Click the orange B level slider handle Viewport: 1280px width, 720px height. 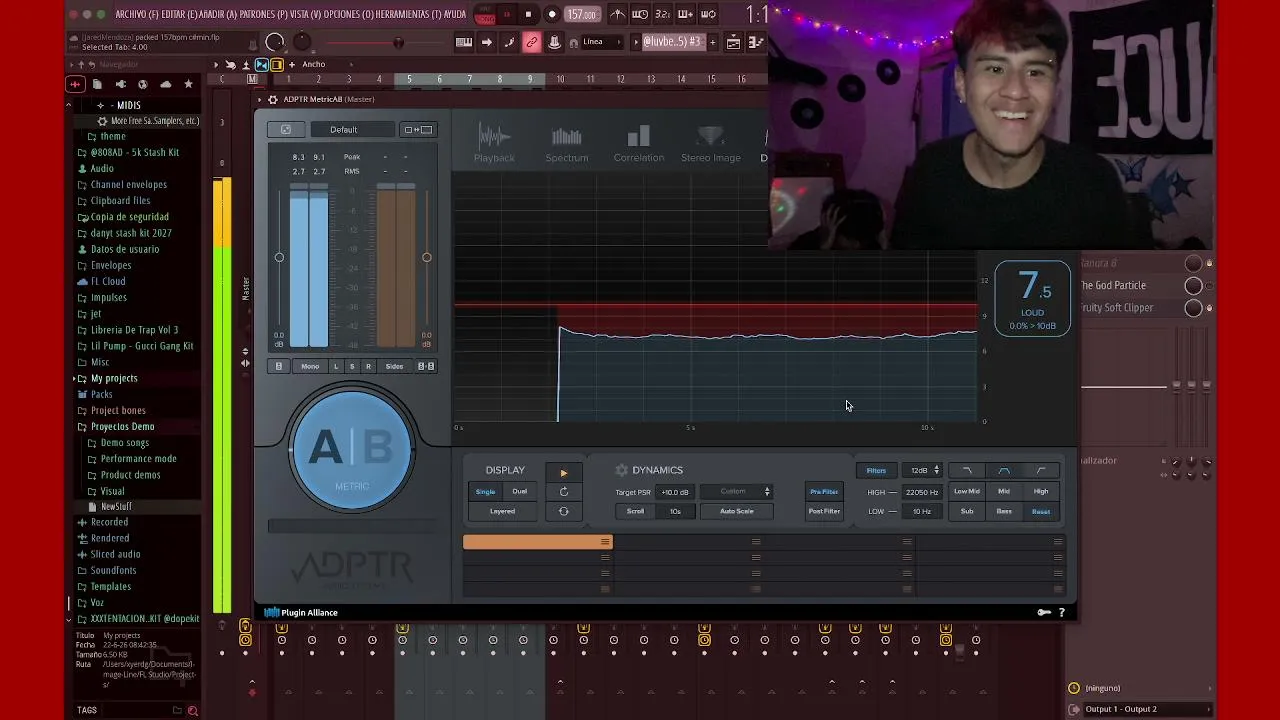click(x=427, y=258)
